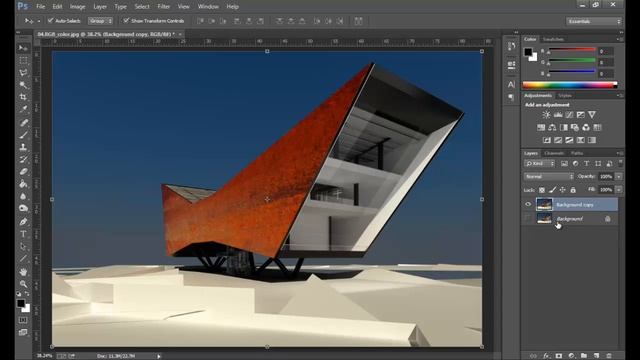
Task: Select the Crop tool
Action: click(x=23, y=97)
